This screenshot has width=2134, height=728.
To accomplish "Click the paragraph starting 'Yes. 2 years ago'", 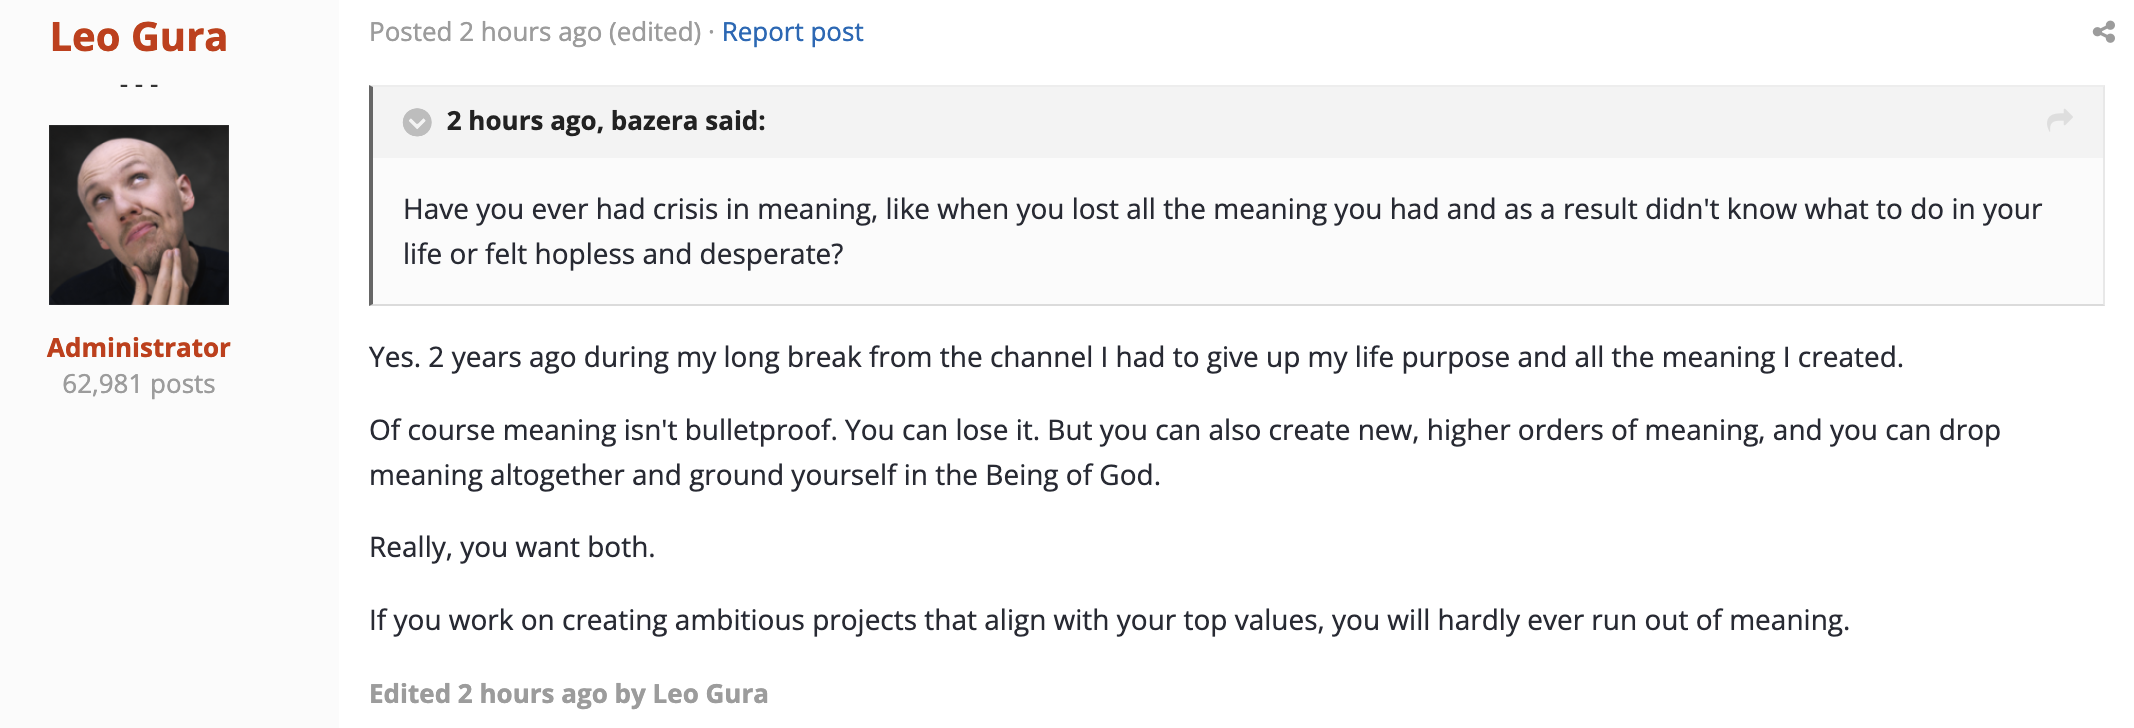I will tap(1136, 357).
